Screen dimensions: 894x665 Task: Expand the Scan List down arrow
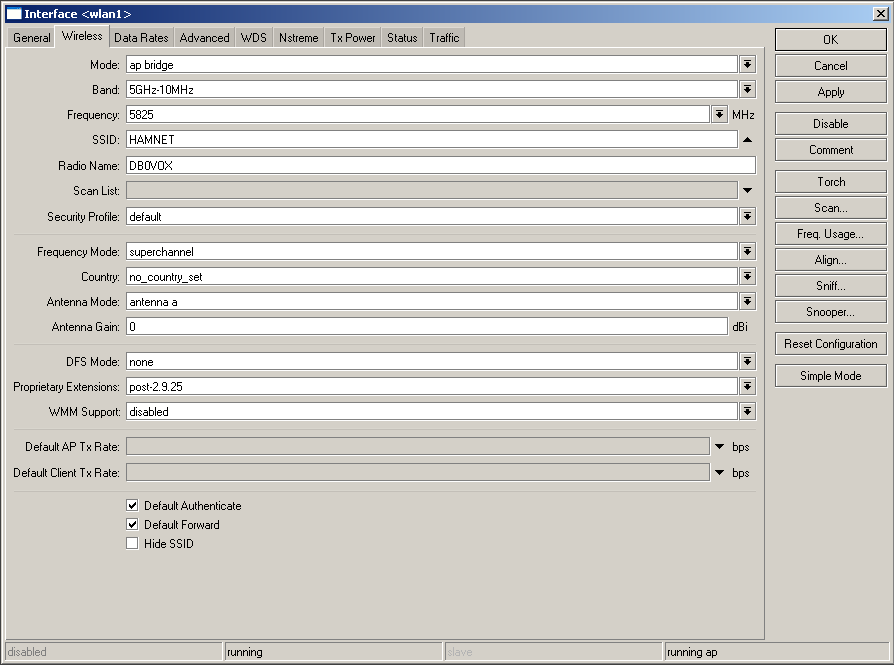click(747, 191)
